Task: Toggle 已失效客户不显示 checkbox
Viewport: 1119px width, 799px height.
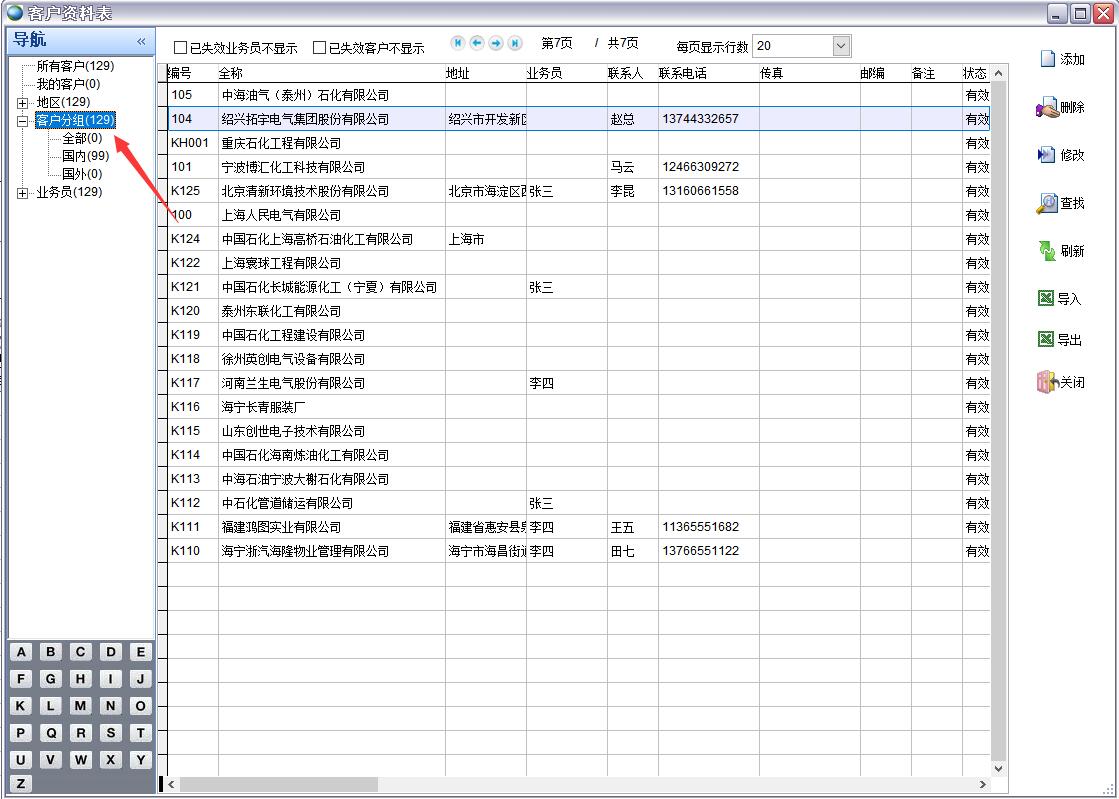Action: tap(320, 47)
